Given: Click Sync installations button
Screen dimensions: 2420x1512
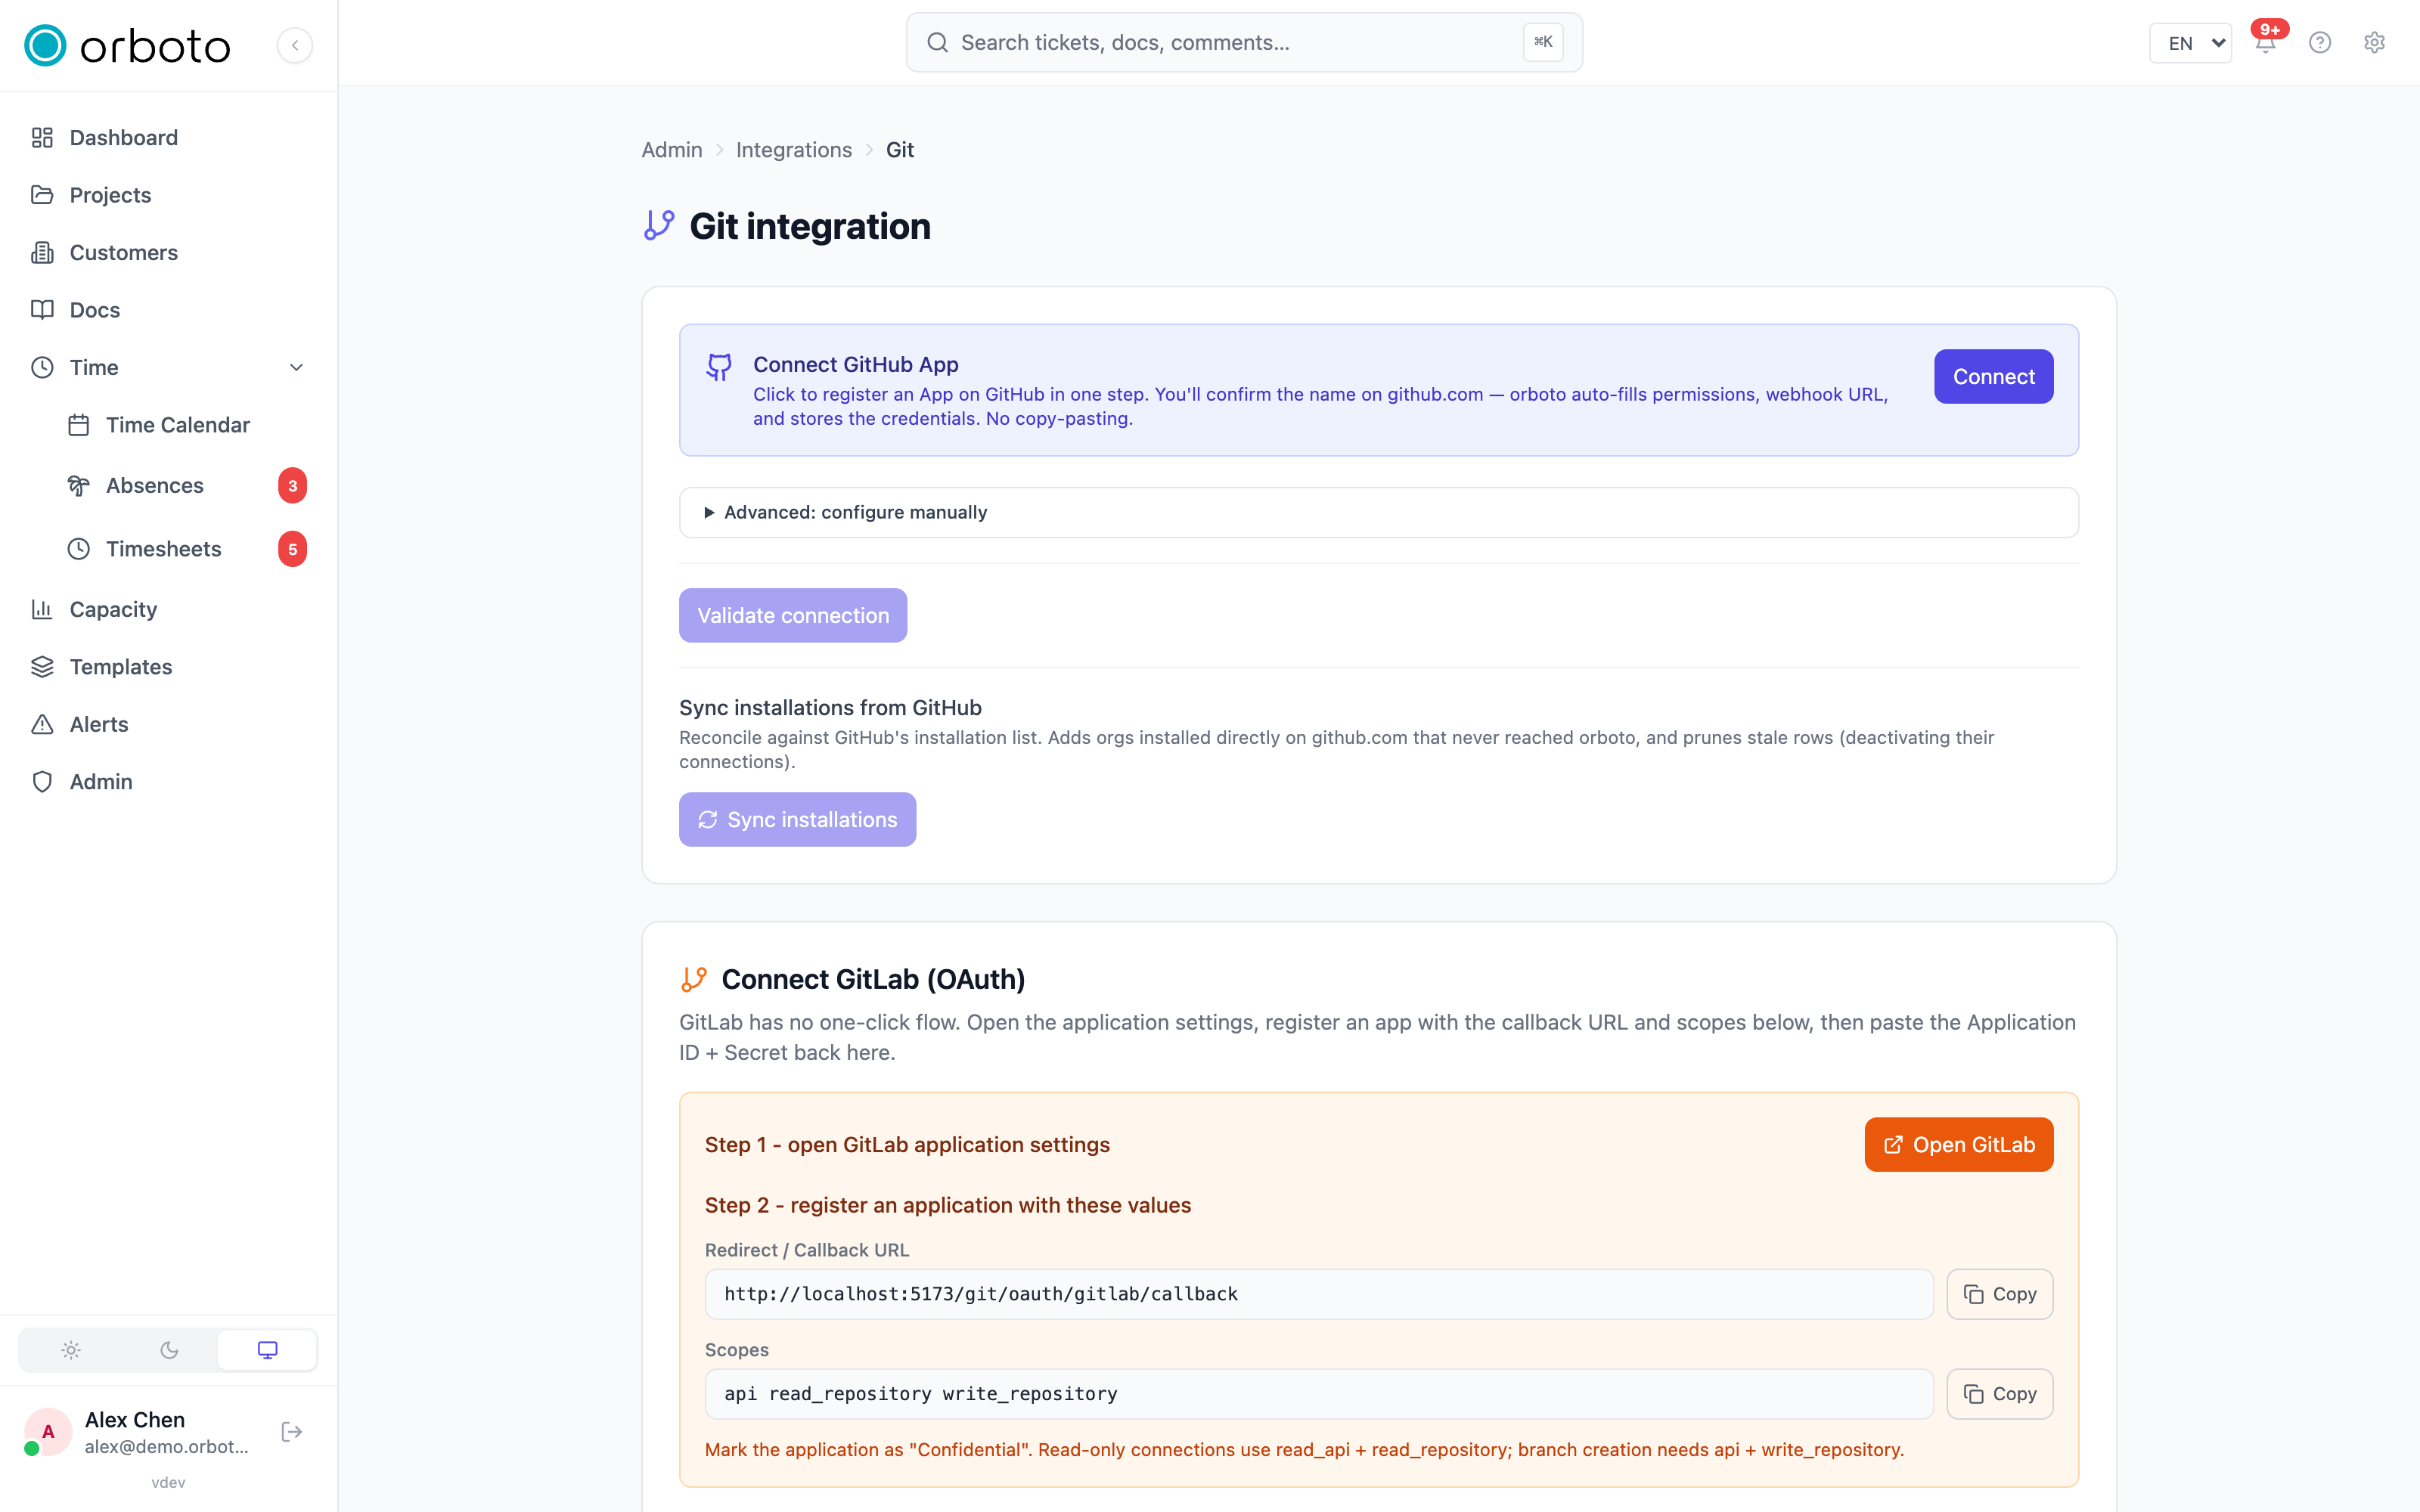Looking at the screenshot, I should 797,820.
